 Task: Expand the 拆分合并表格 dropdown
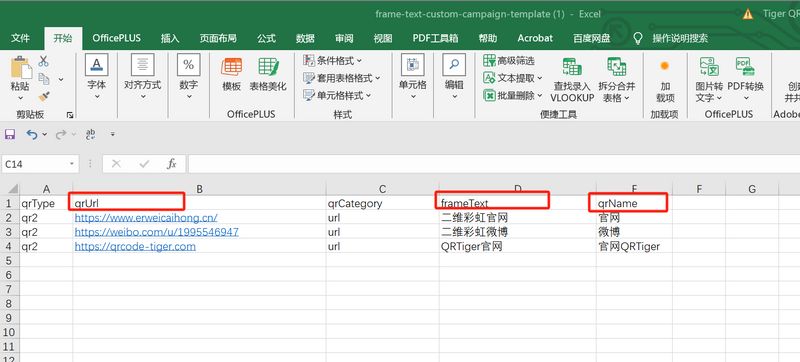tap(627, 98)
